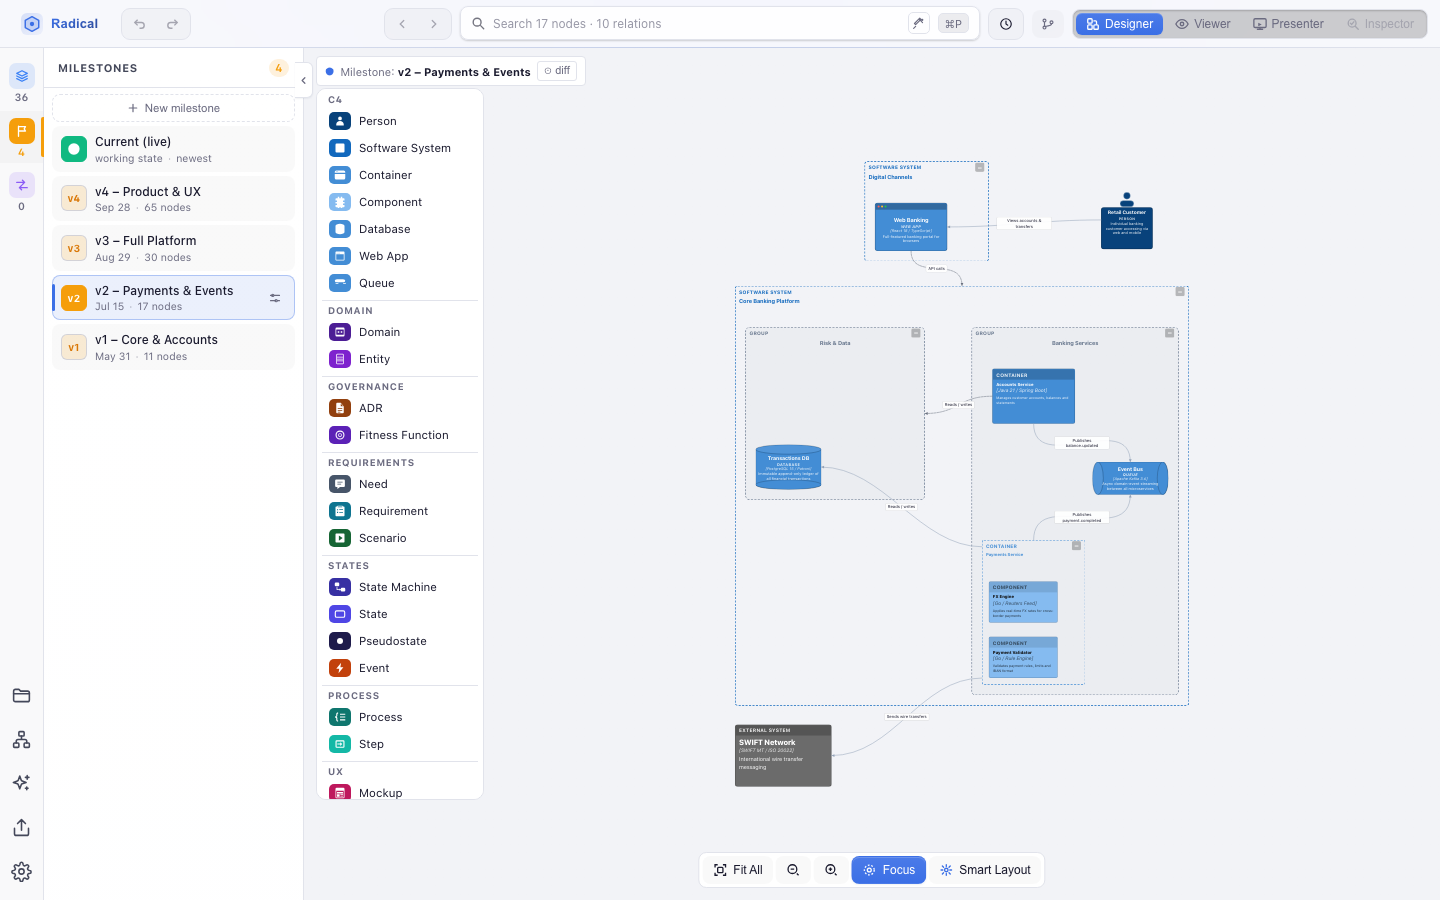Open the history clock icon

pyautogui.click(x=1006, y=24)
